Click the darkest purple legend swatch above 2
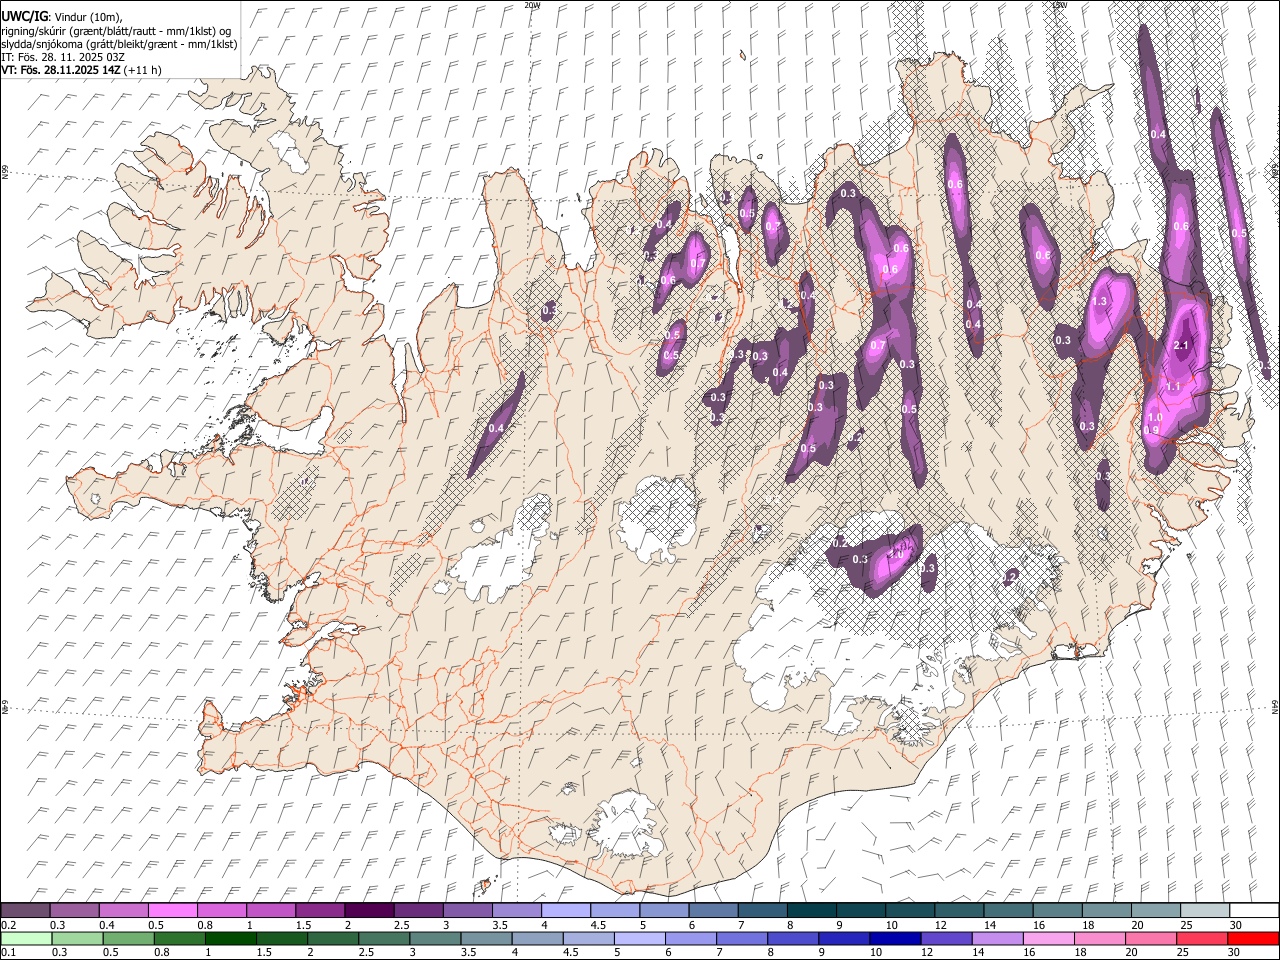The image size is (1280, 960). pos(369,910)
